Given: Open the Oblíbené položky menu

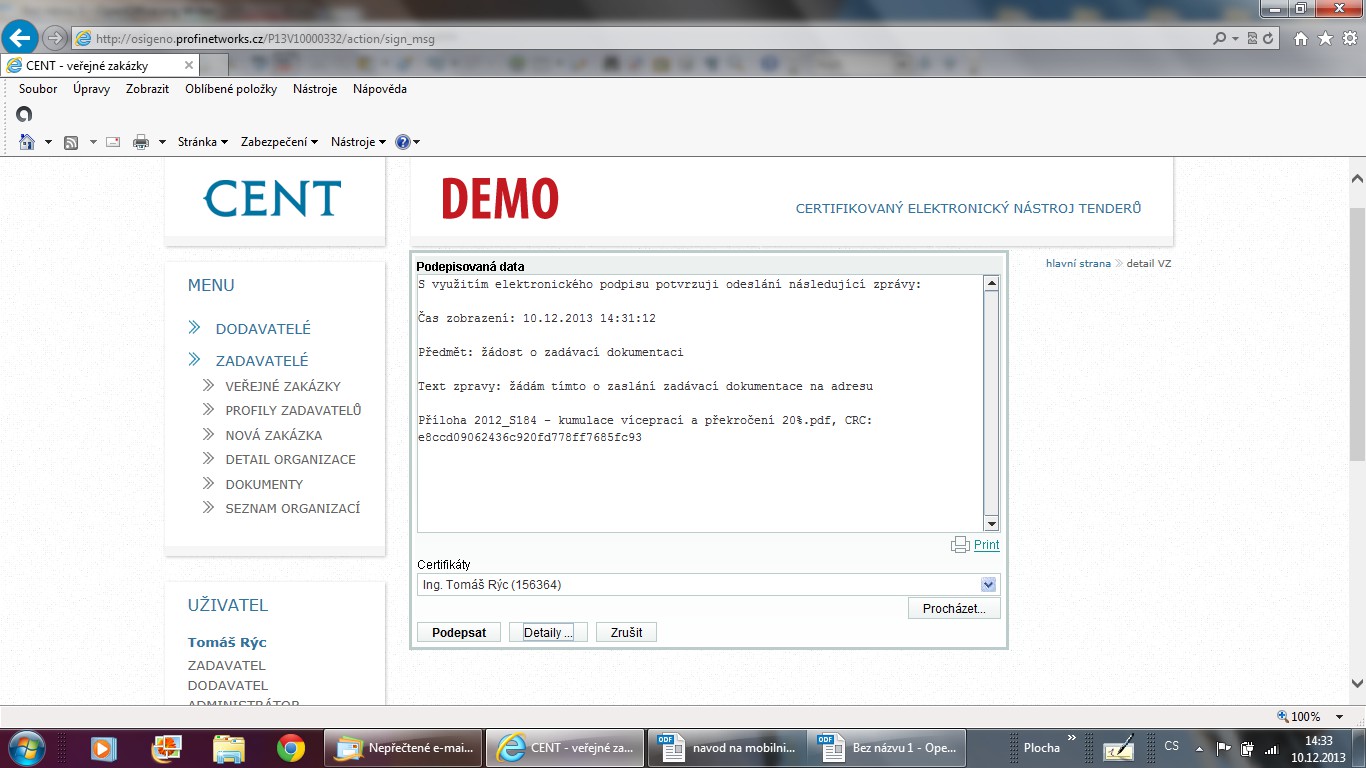Looking at the screenshot, I should 231,89.
